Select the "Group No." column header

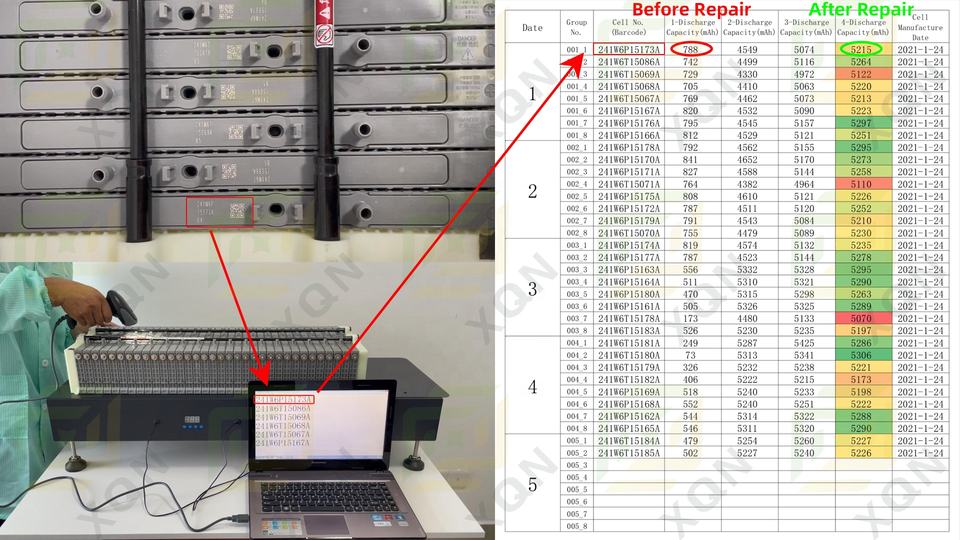click(x=576, y=28)
